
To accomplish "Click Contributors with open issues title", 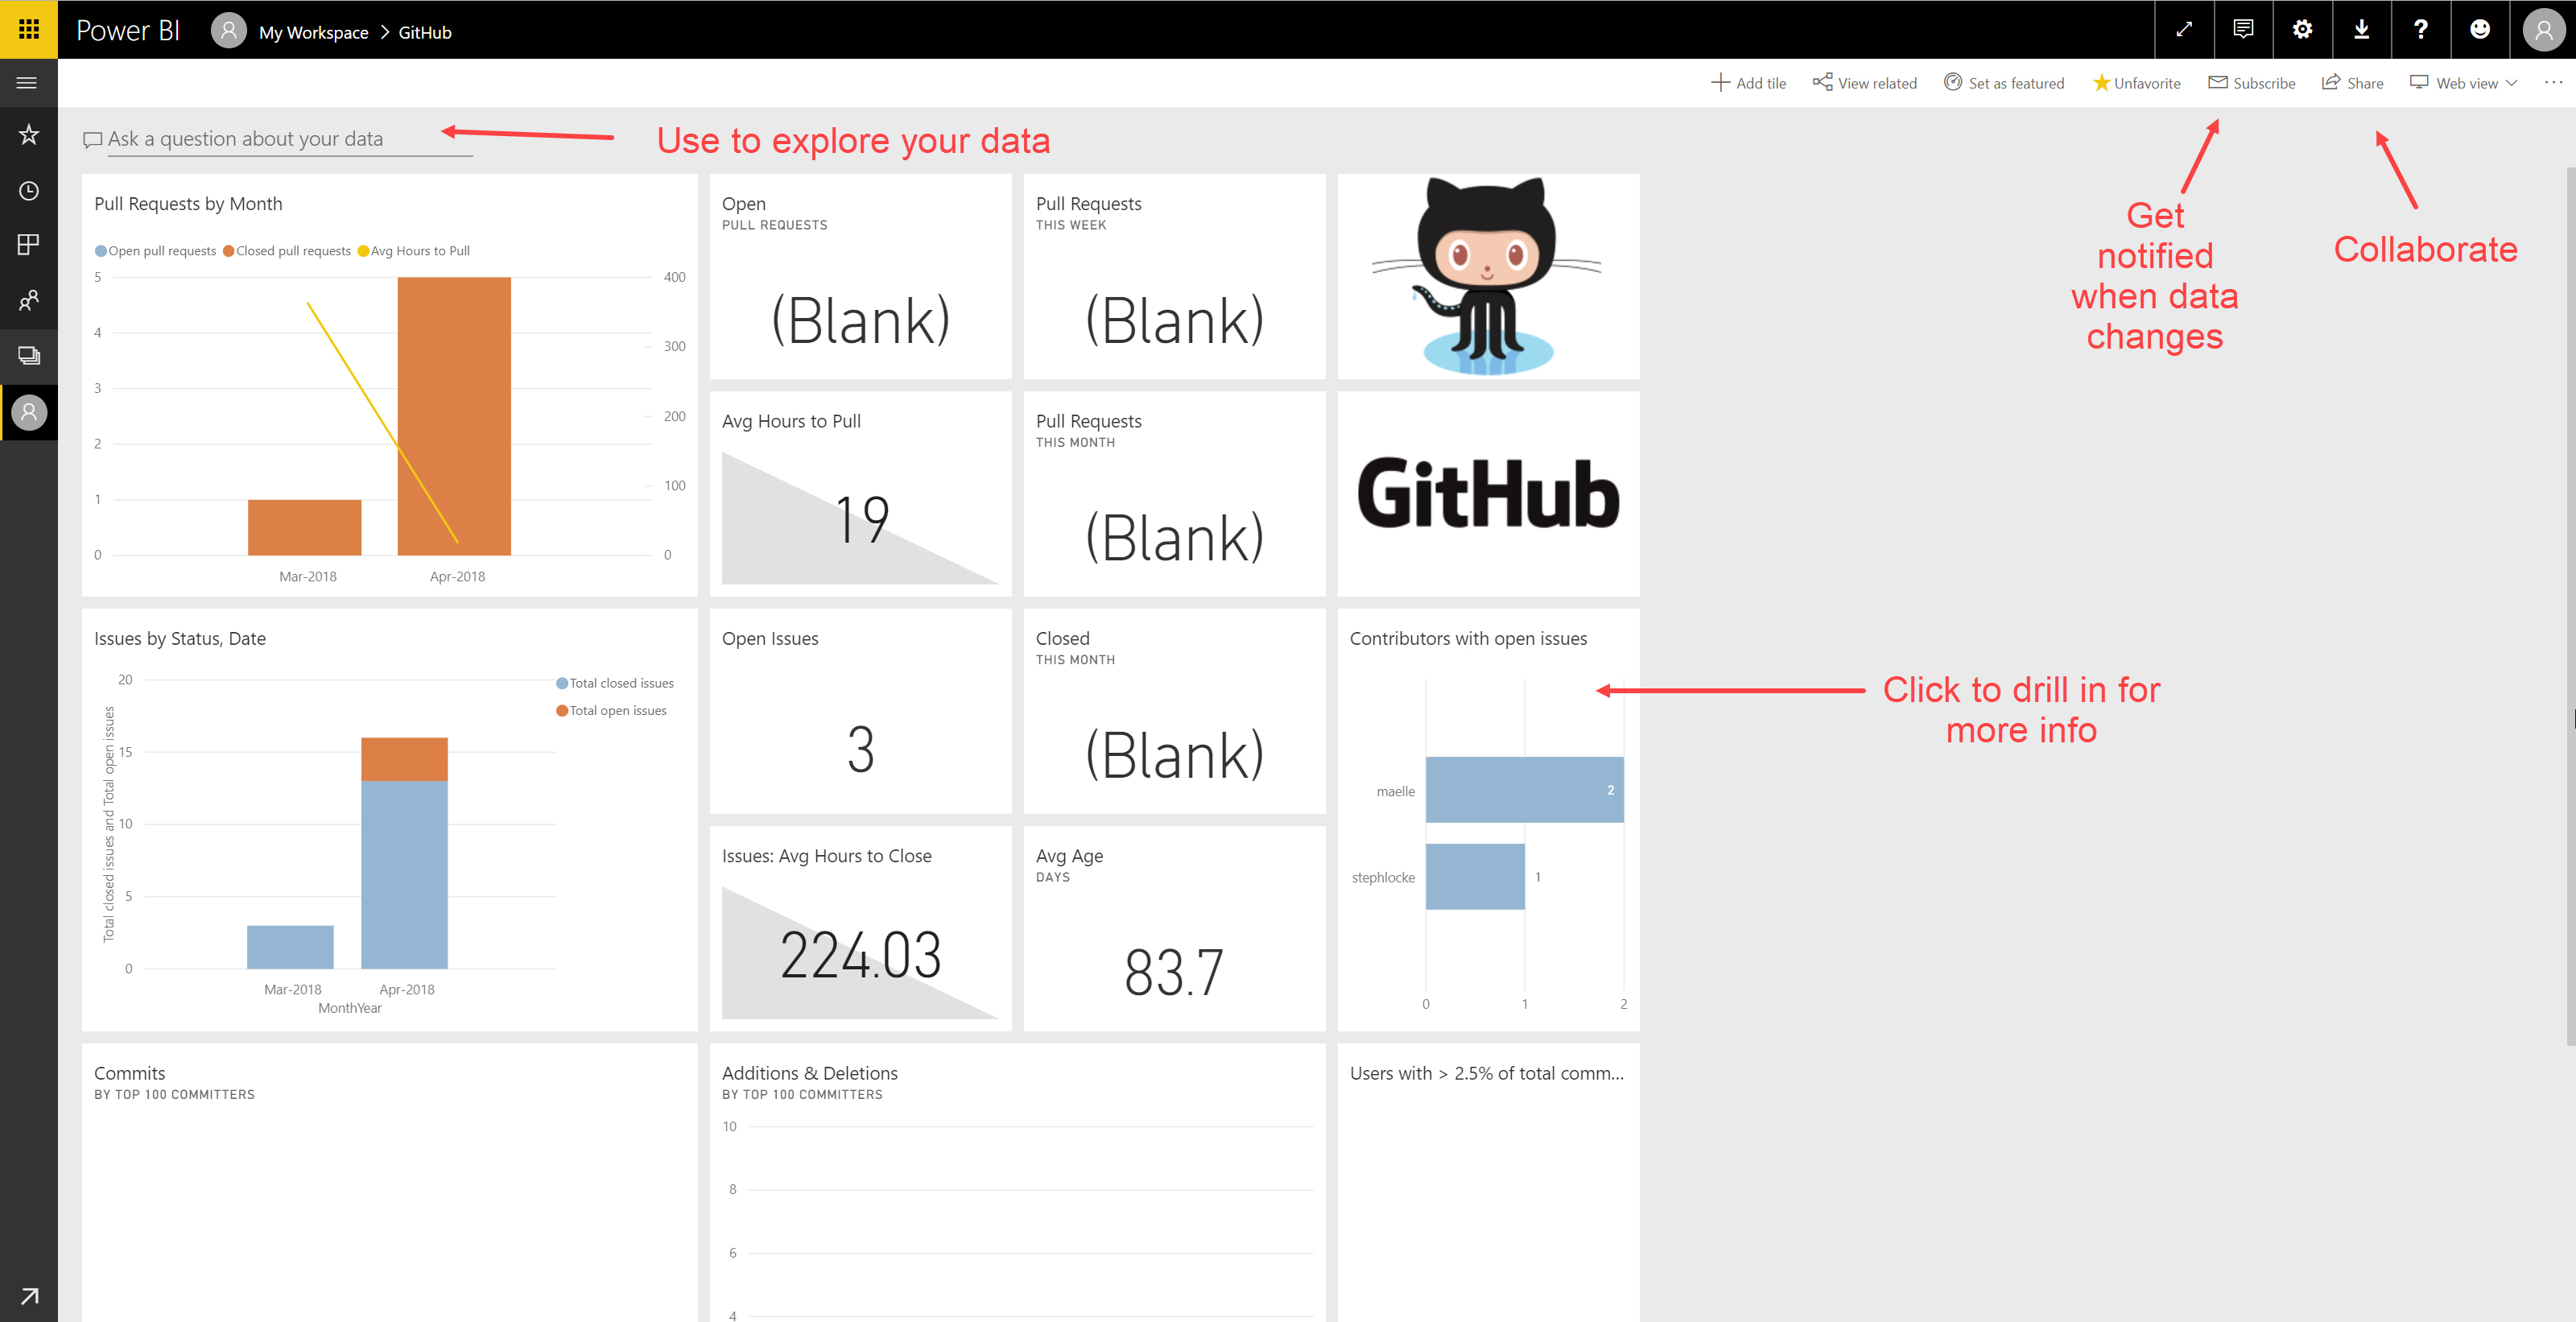I will coord(1468,639).
